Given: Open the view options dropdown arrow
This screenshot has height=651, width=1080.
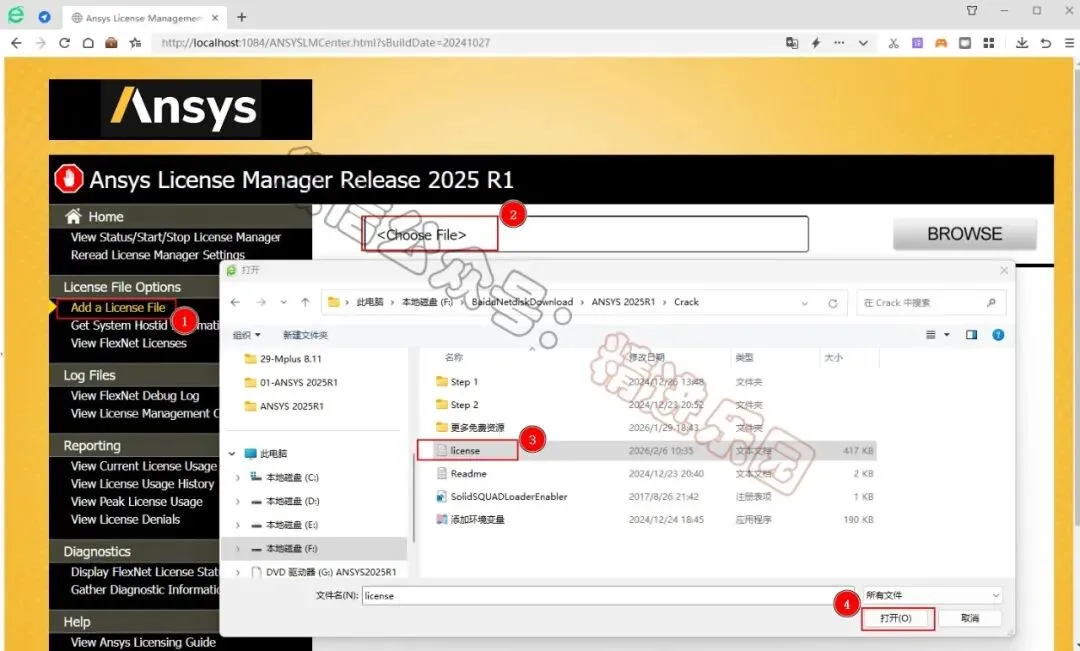Looking at the screenshot, I should click(x=946, y=335).
